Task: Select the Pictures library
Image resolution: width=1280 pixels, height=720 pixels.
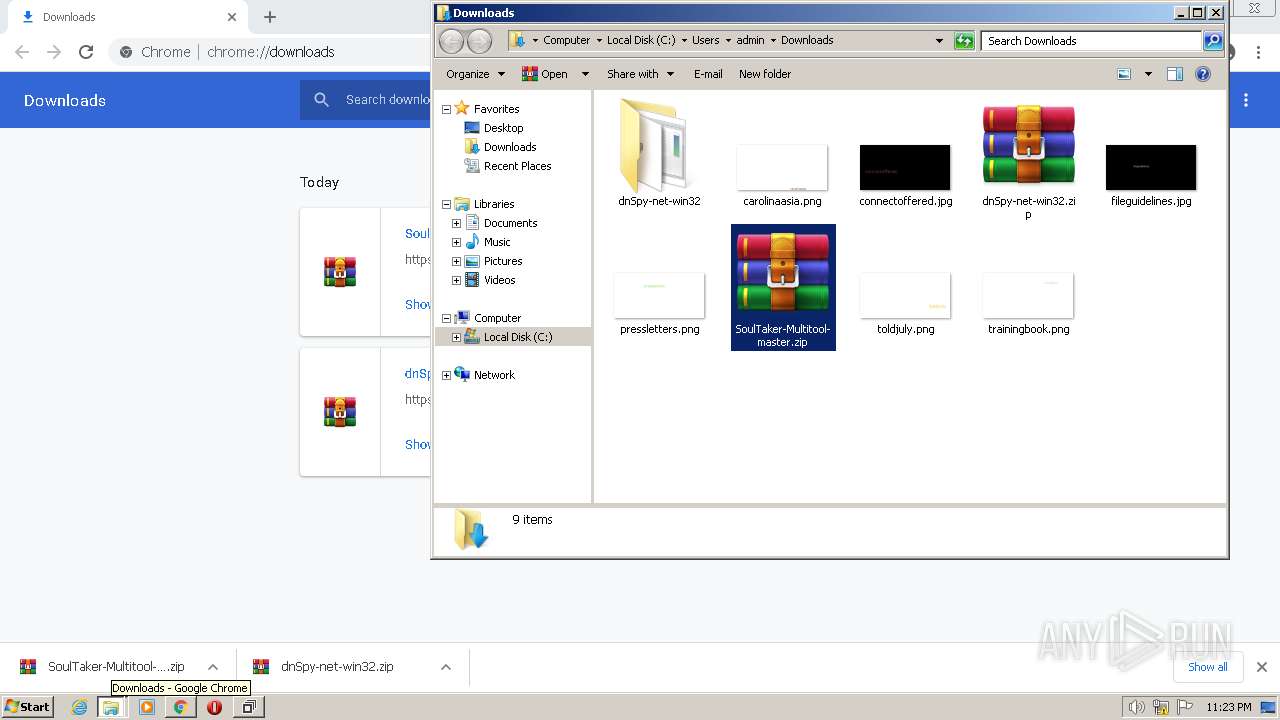Action: pos(503,261)
